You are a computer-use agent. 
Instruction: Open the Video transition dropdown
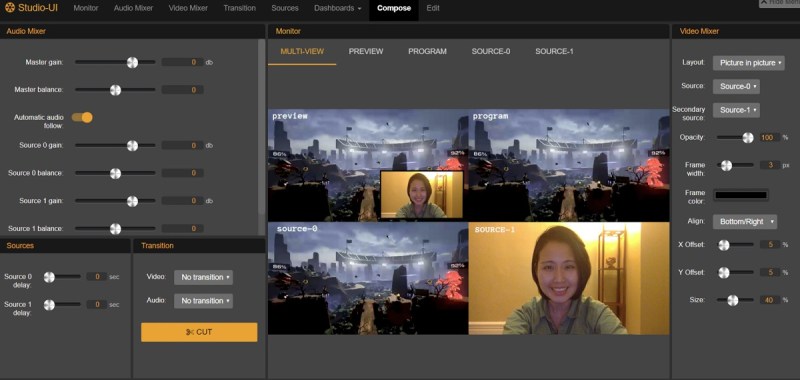click(203, 277)
